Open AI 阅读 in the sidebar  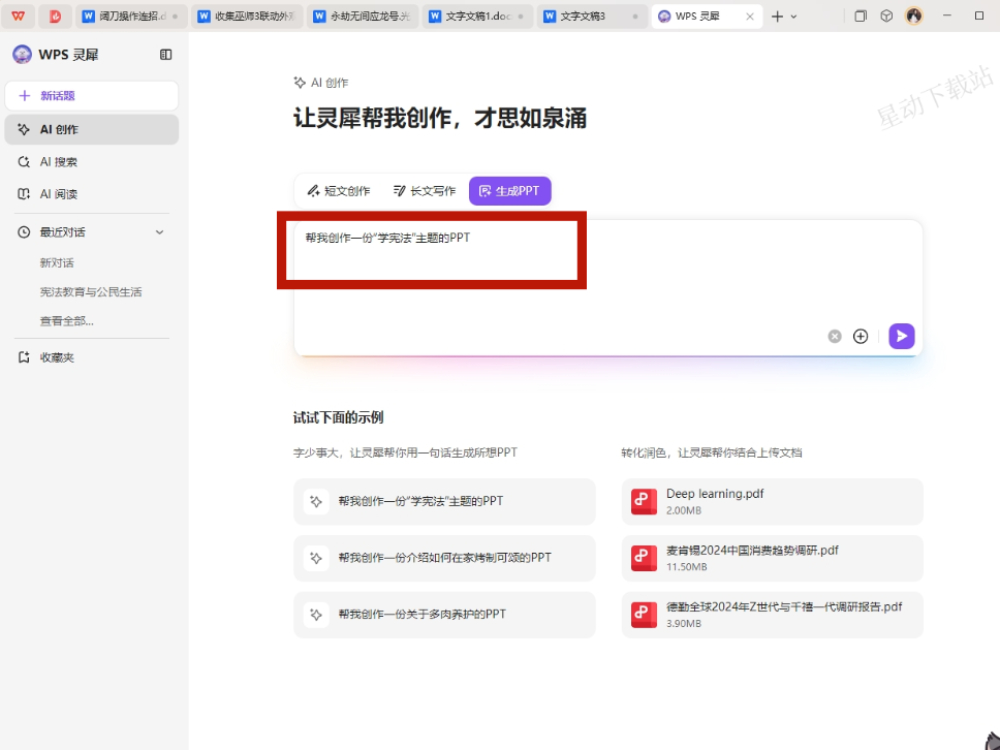click(91, 194)
